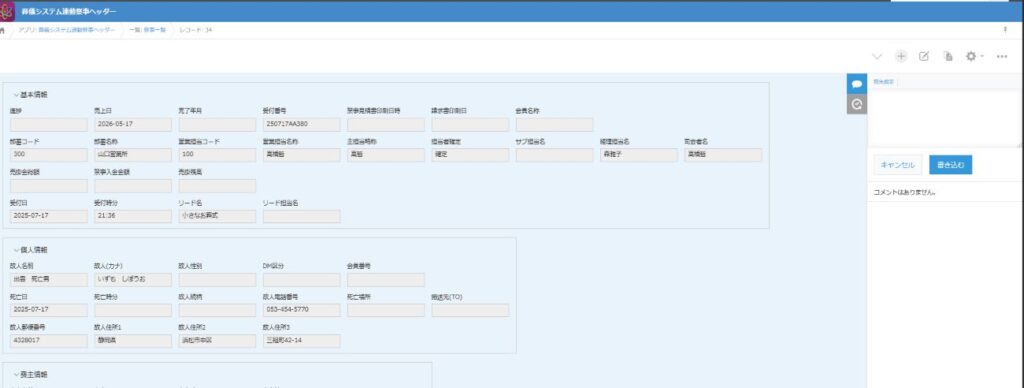This screenshot has width=1024, height=388.
Task: Click the empty リード担当名 field
Action: click(x=301, y=216)
